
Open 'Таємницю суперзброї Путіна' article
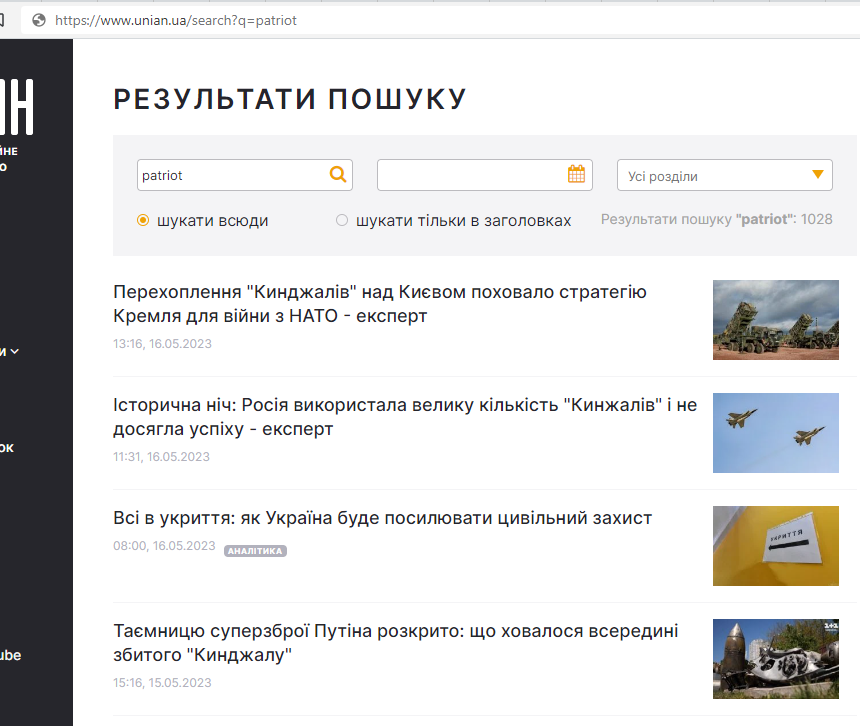395,643
